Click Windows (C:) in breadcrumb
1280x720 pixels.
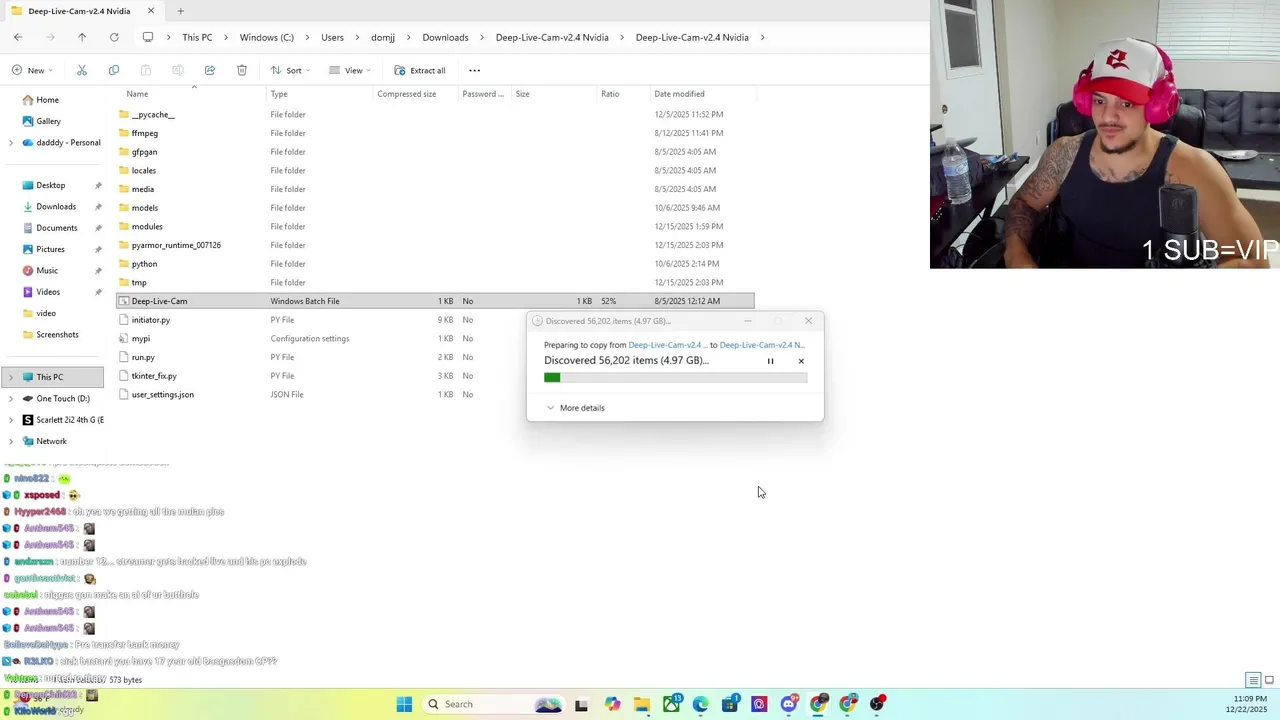(x=266, y=37)
